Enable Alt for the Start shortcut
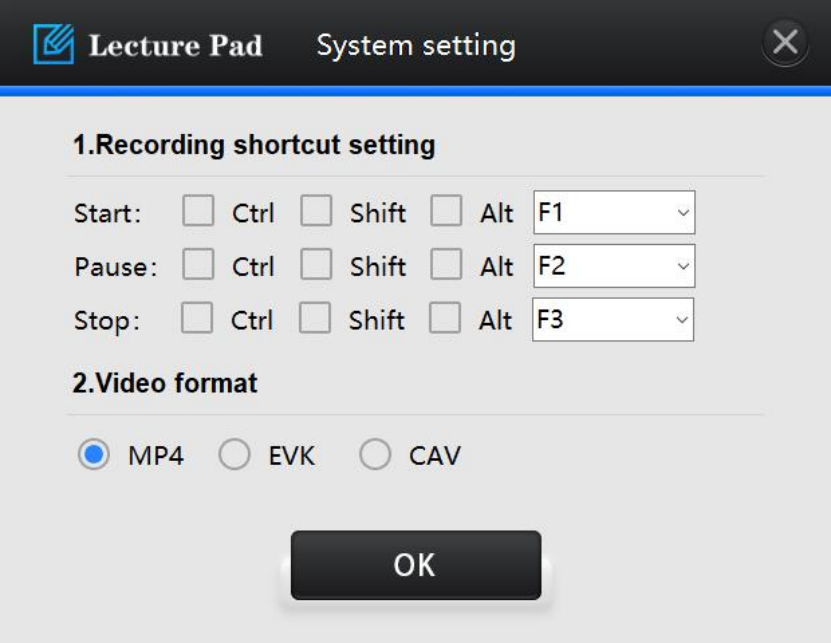The width and height of the screenshot is (831, 643). [446, 210]
